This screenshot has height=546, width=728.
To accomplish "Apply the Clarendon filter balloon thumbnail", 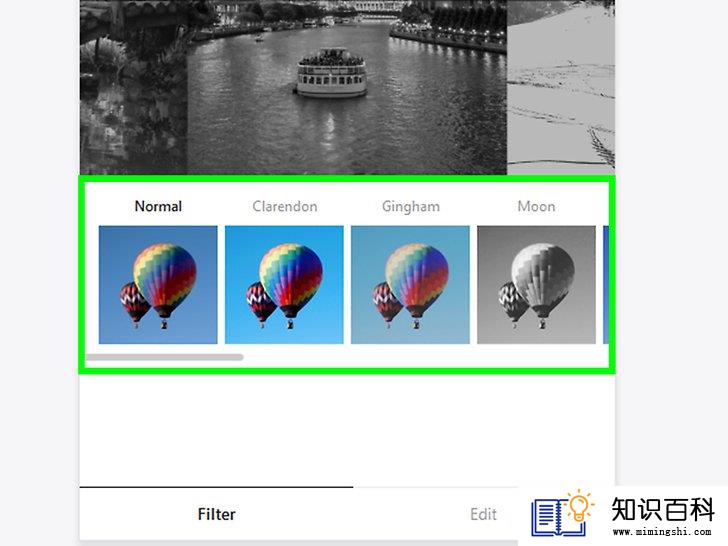I will (x=284, y=285).
